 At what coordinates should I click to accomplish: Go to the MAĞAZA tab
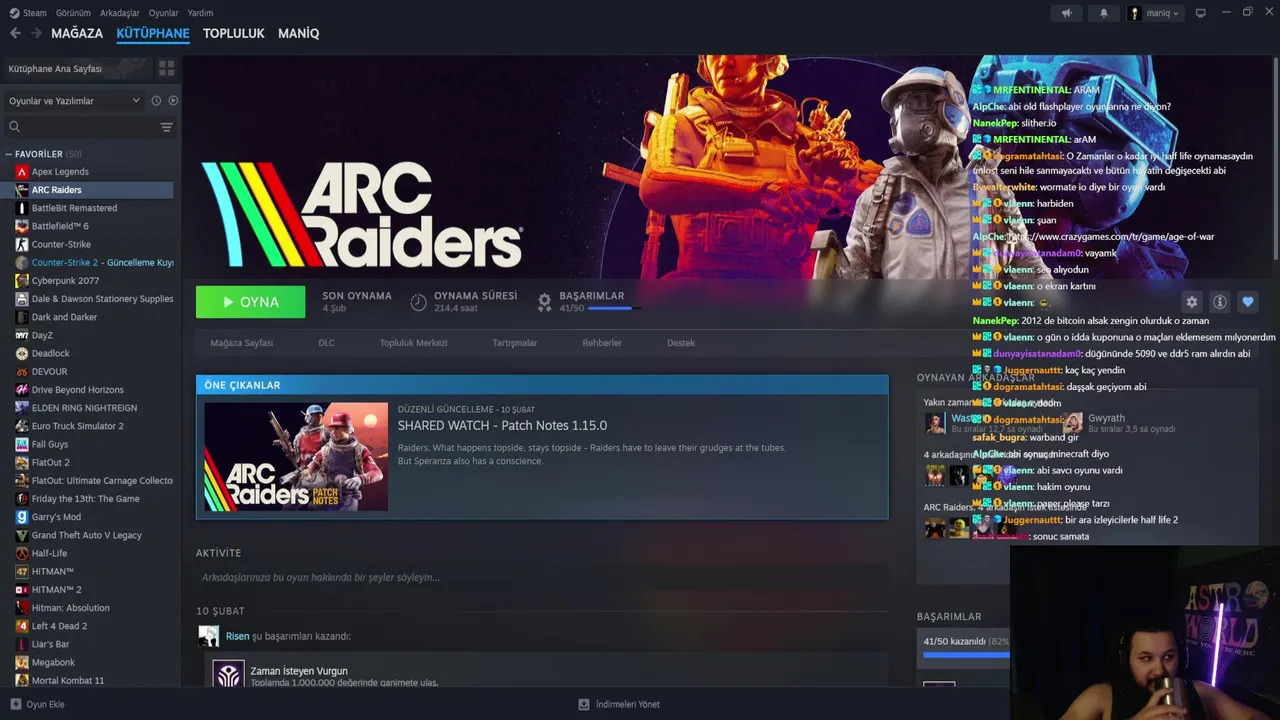(x=77, y=33)
